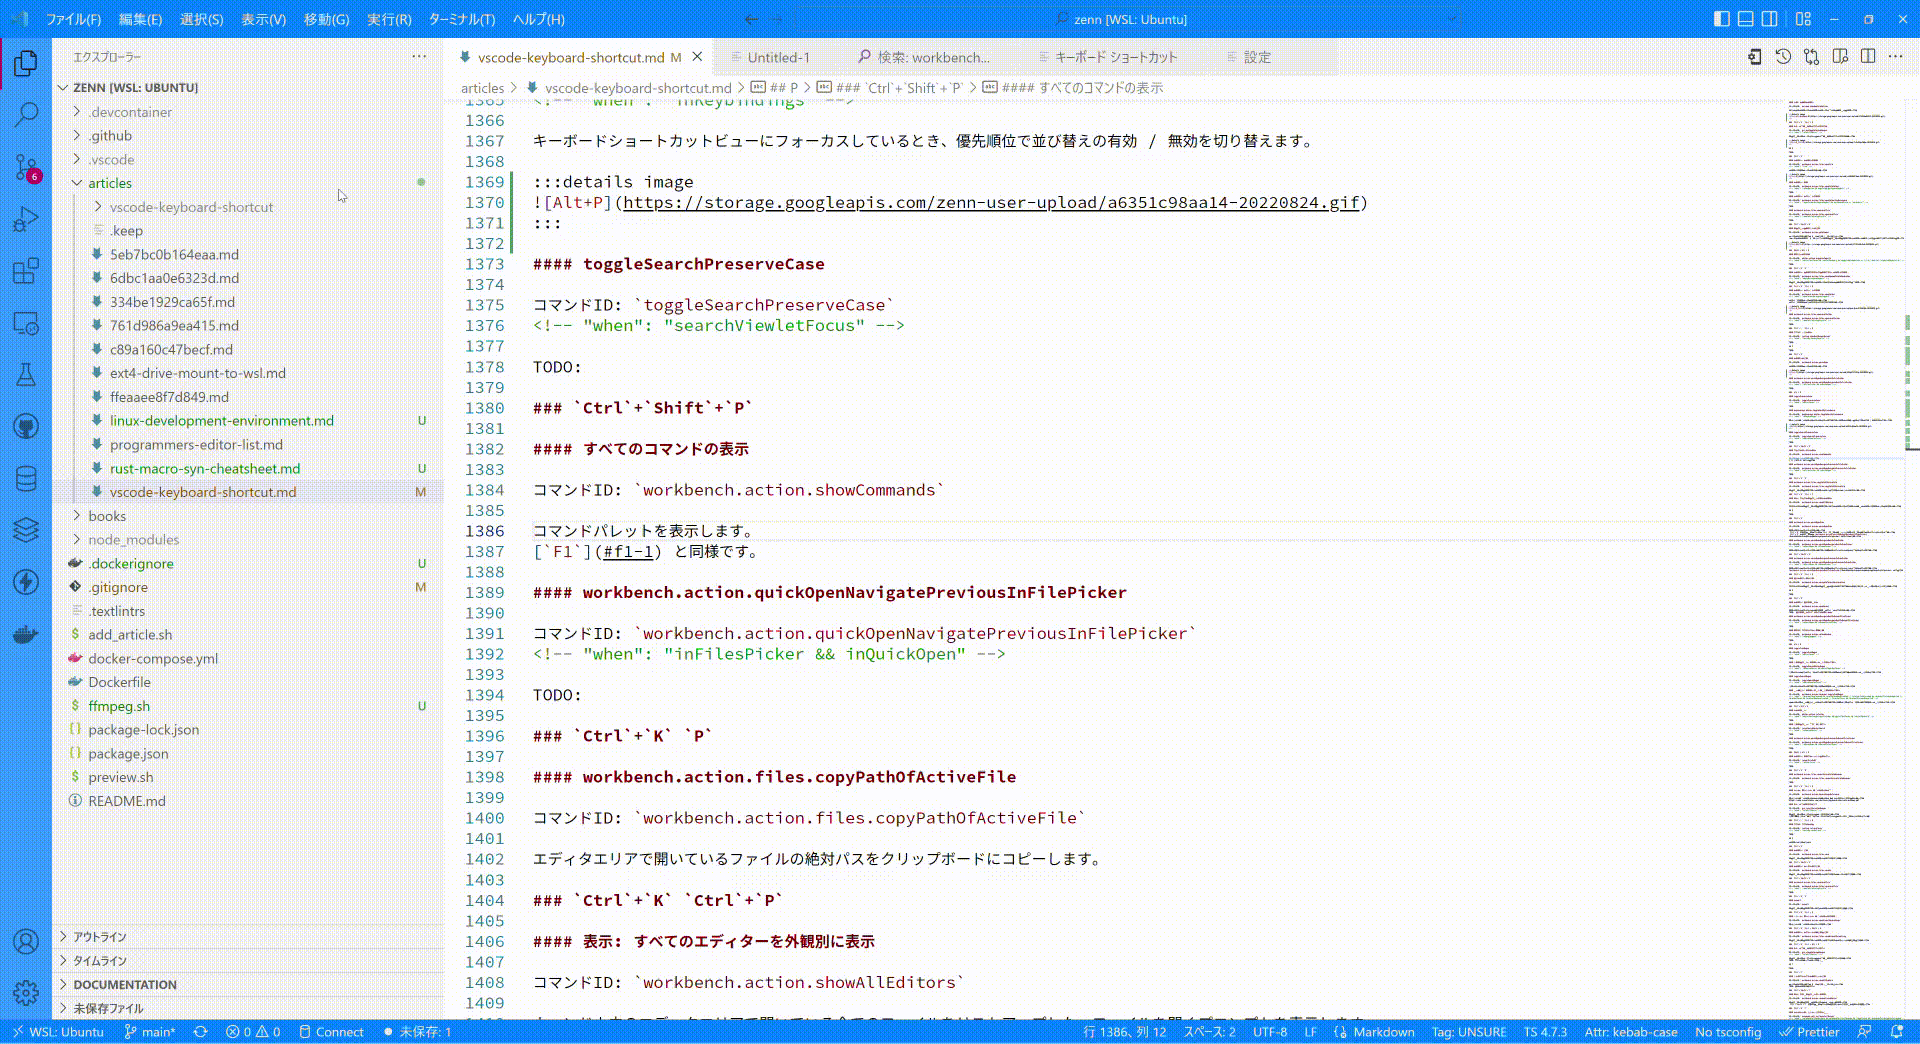Open the storage.googleapis.com gif link

[991, 203]
